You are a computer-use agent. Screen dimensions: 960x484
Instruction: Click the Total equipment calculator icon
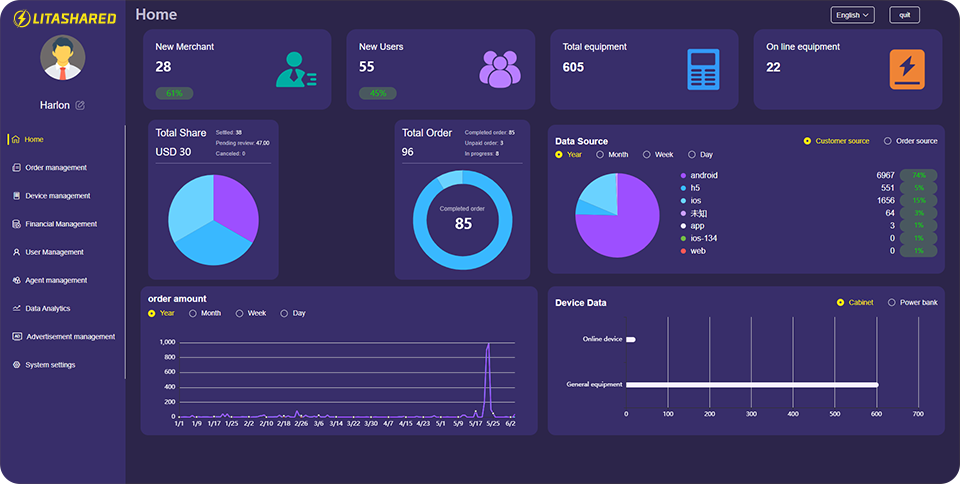tap(703, 69)
